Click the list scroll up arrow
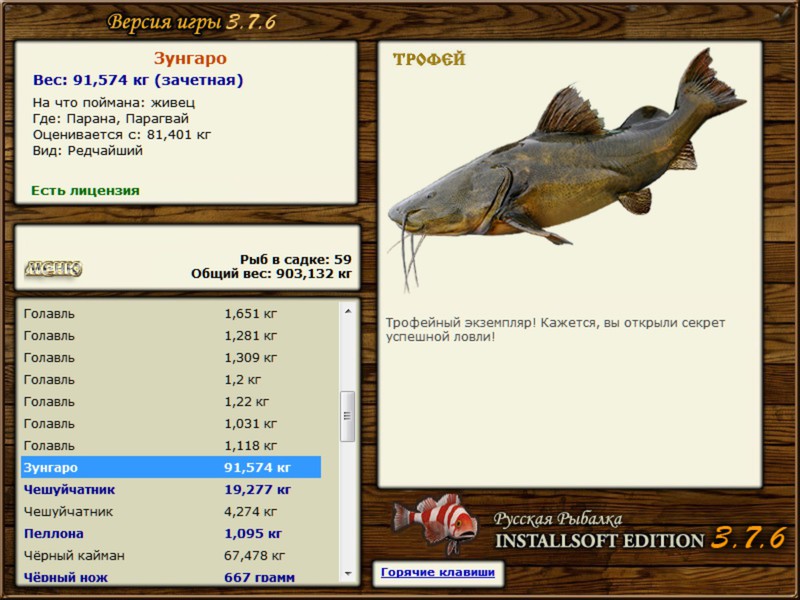 348,311
